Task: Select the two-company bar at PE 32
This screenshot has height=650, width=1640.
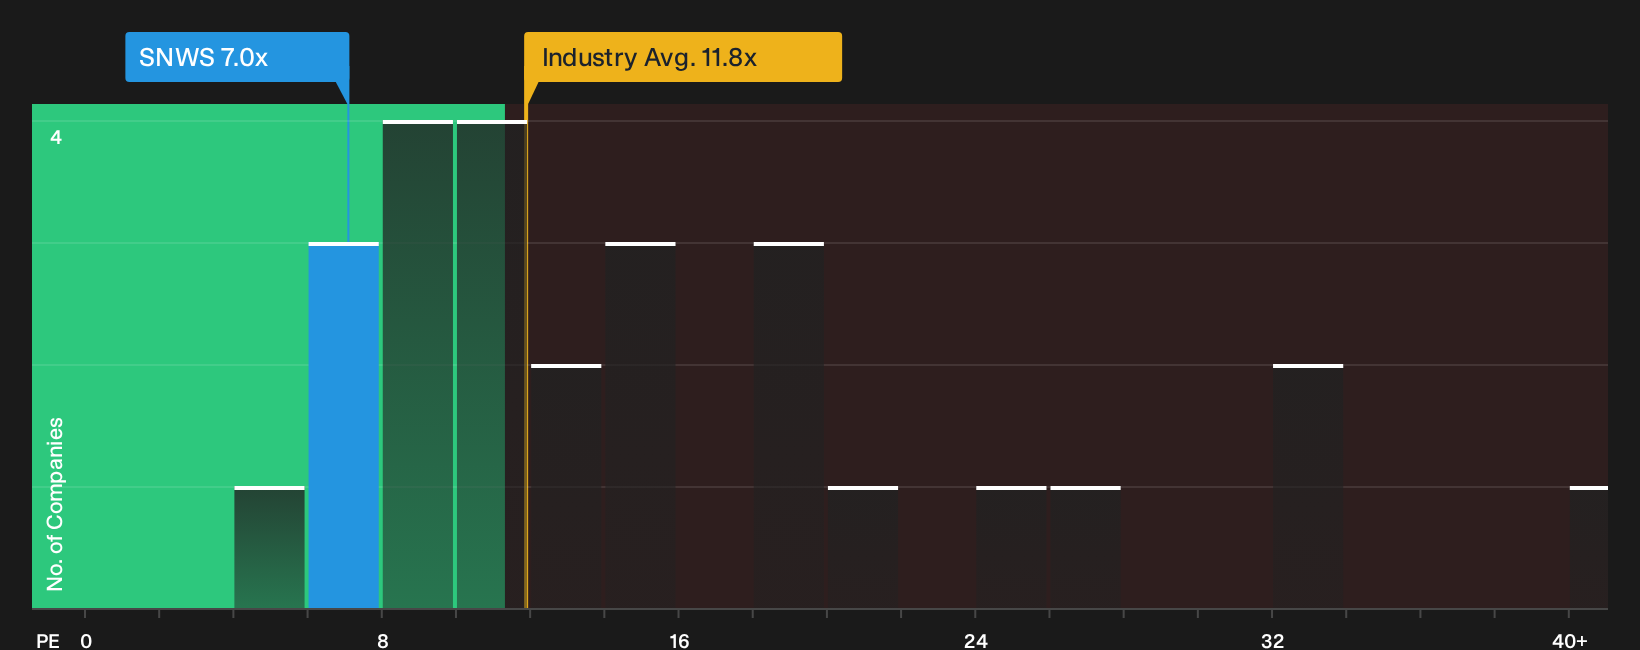Action: 1308,486
